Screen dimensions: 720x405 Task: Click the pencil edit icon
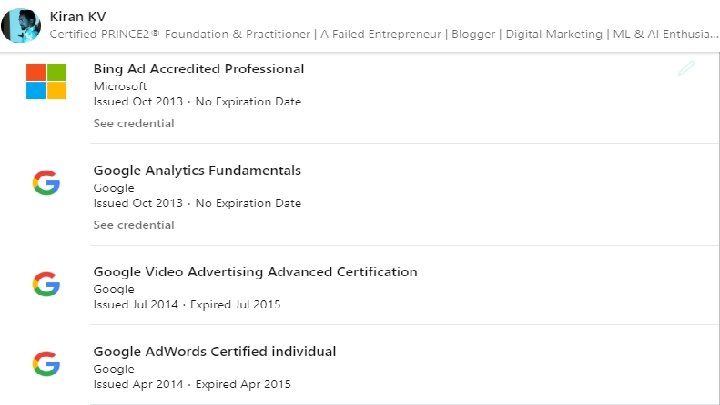[x=685, y=68]
